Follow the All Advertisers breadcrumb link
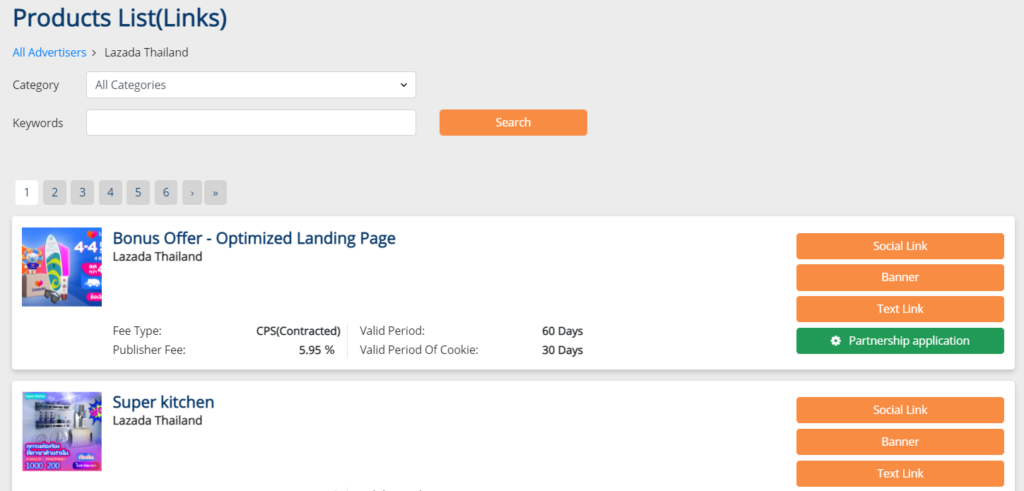The image size is (1024, 491). tap(50, 52)
